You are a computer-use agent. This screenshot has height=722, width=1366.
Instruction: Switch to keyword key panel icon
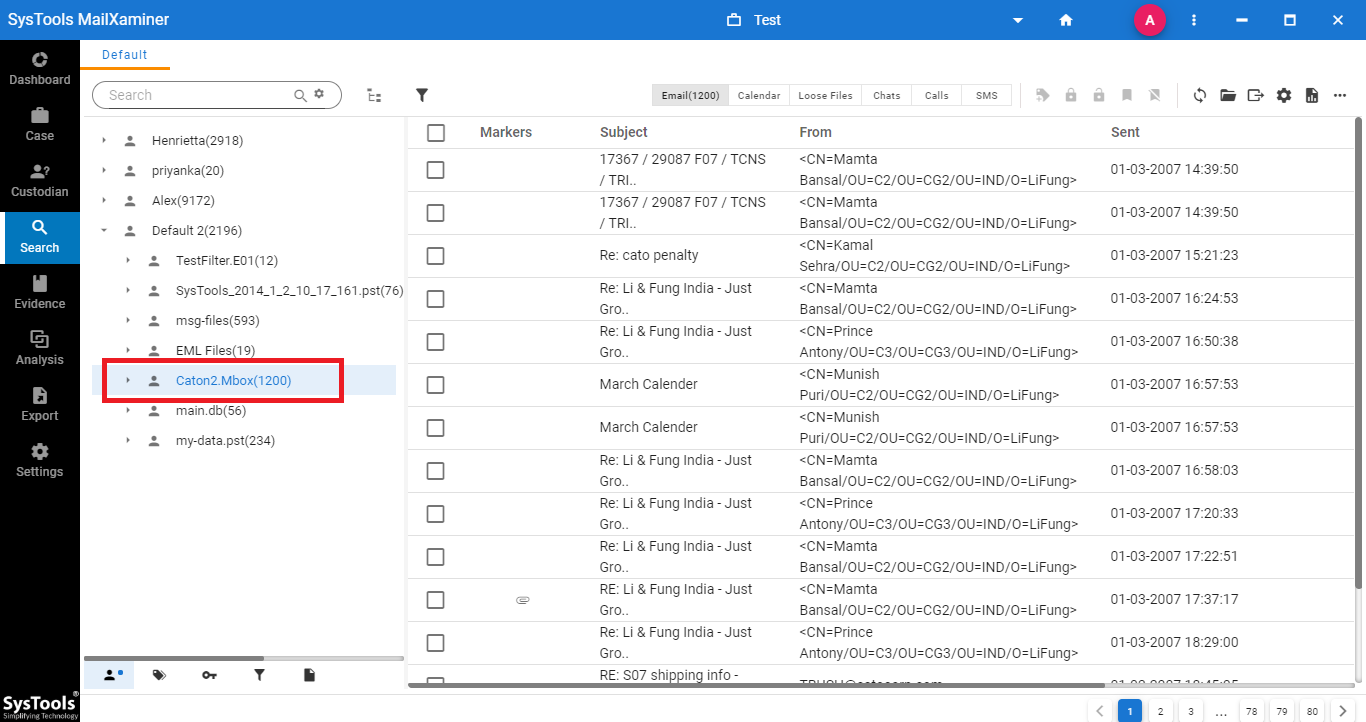tap(209, 675)
